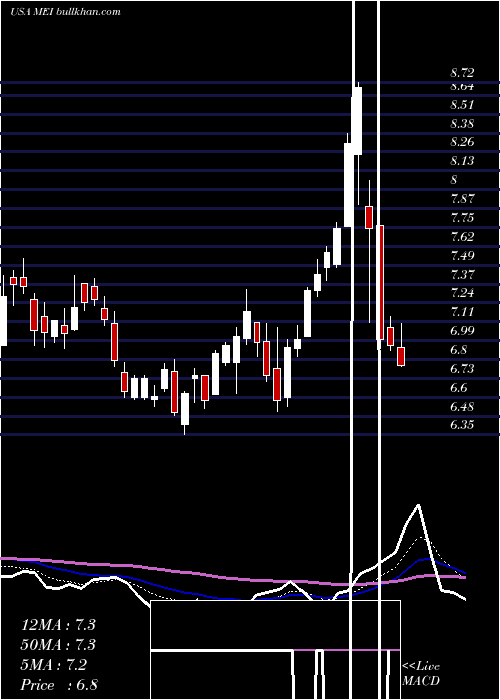
Task: Select the 8.26 price axis label
Action: click(462, 142)
